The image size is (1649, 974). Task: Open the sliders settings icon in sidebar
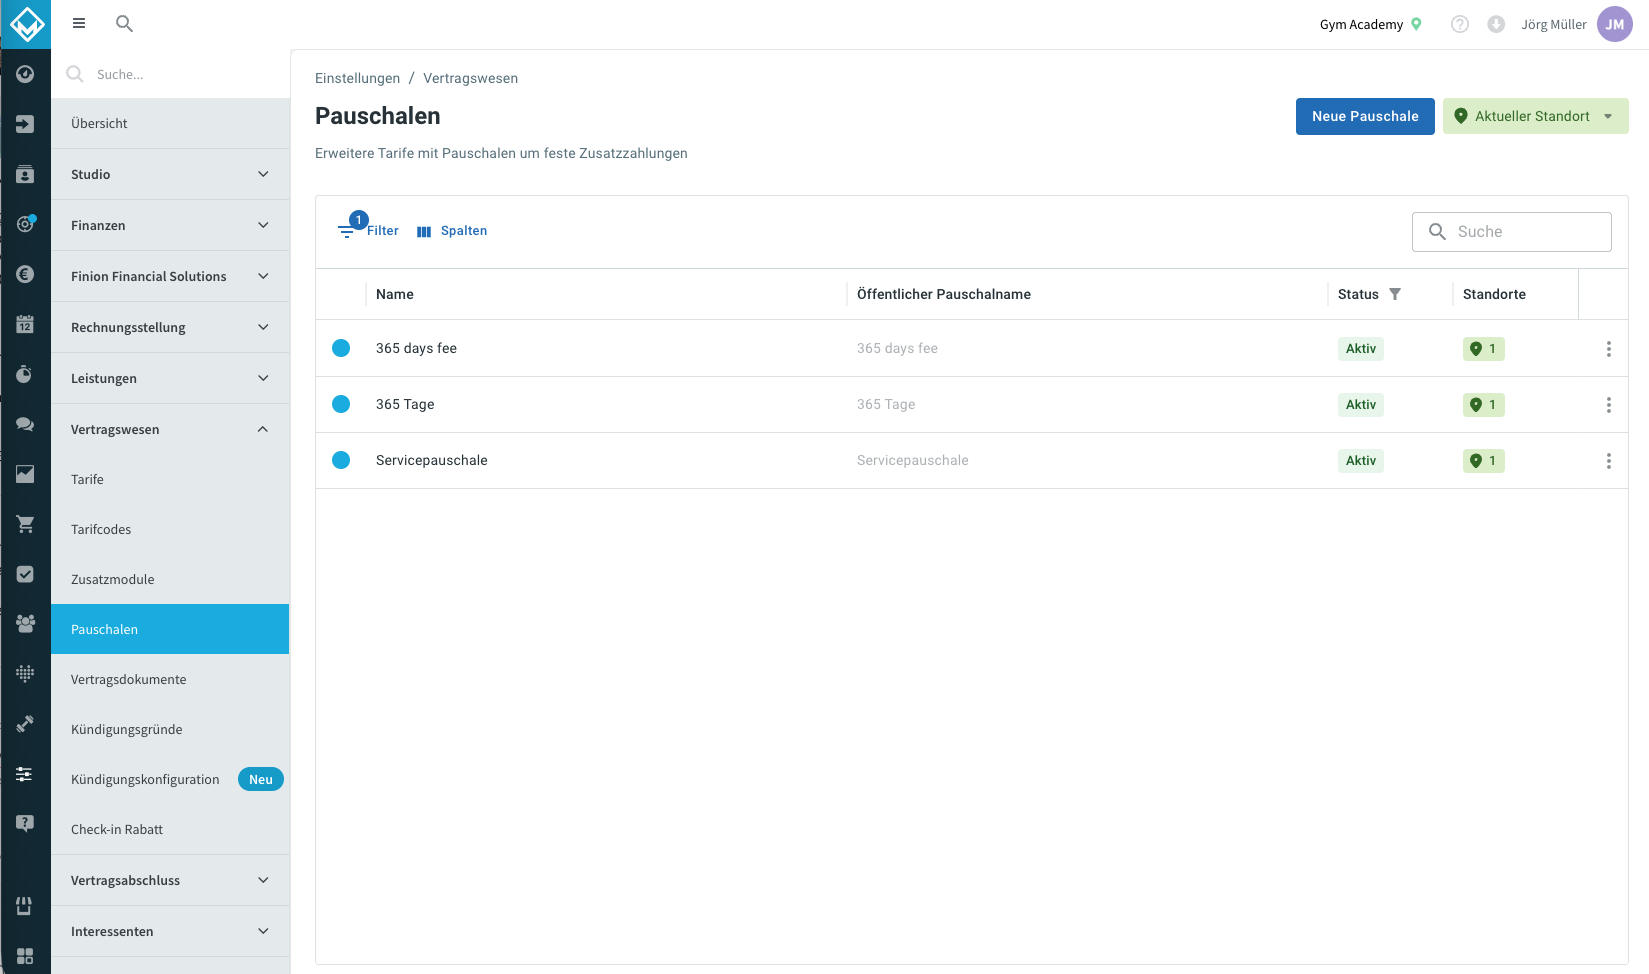[x=25, y=774]
